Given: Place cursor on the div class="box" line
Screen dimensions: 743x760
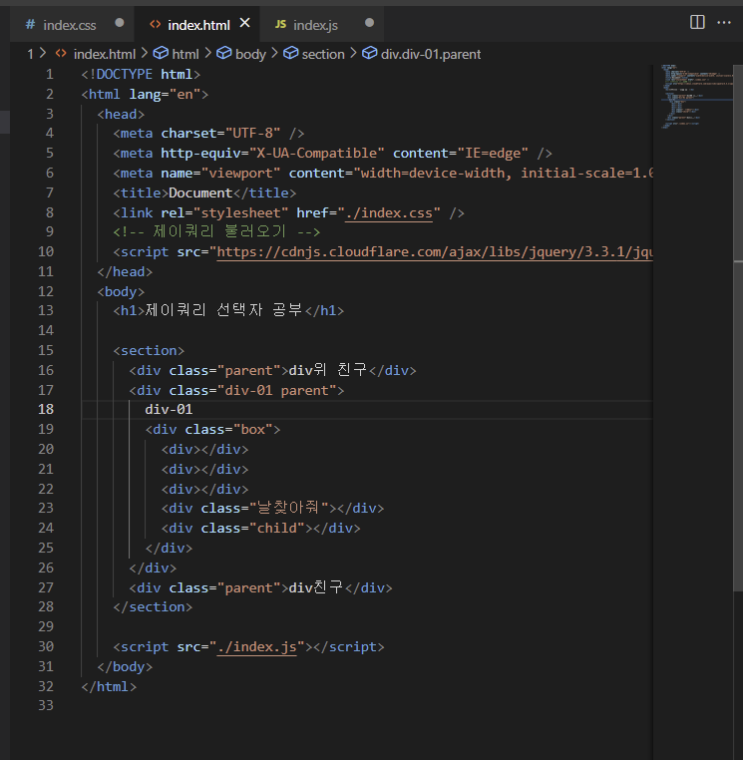Looking at the screenshot, I should pyautogui.click(x=213, y=429).
